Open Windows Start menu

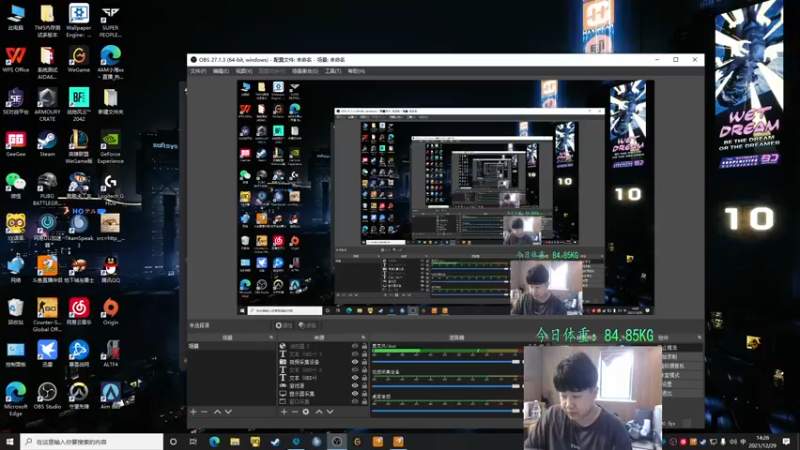pyautogui.click(x=10, y=441)
